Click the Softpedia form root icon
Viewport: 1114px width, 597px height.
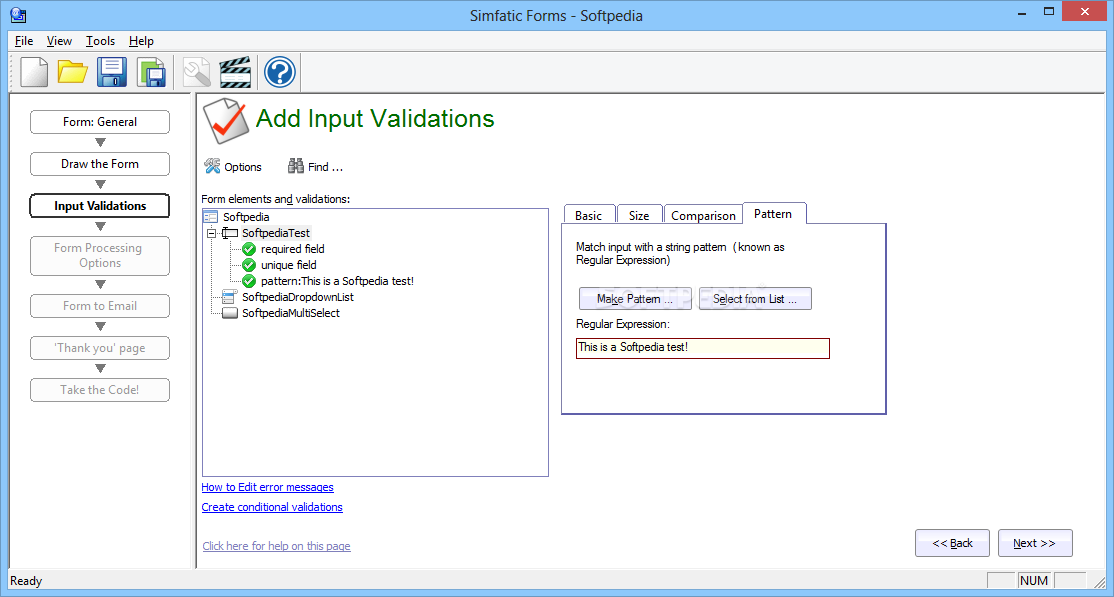[211, 217]
